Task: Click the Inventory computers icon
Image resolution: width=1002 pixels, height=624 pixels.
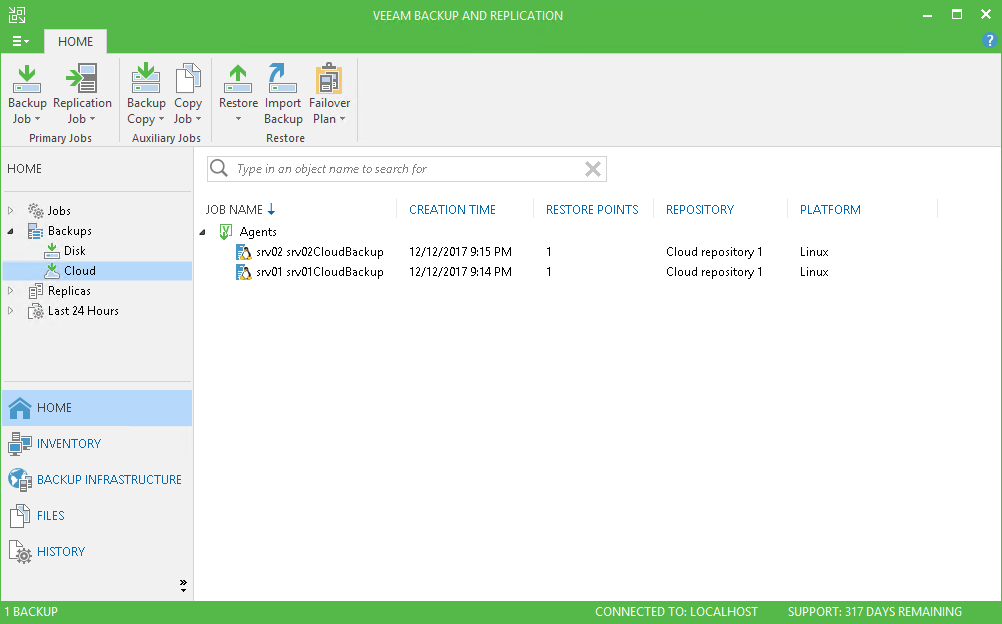Action: [x=20, y=444]
